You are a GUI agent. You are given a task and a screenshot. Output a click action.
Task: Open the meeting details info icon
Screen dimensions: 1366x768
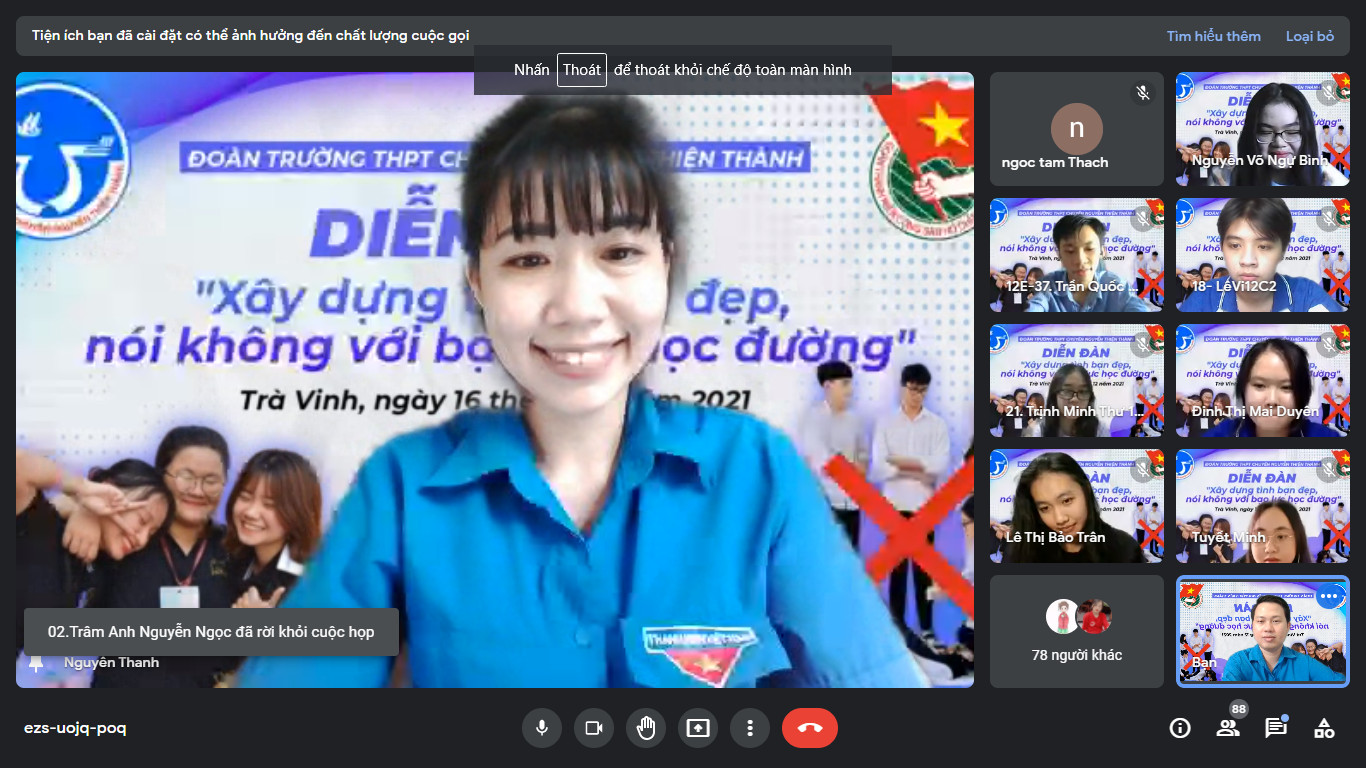[x=1180, y=728]
